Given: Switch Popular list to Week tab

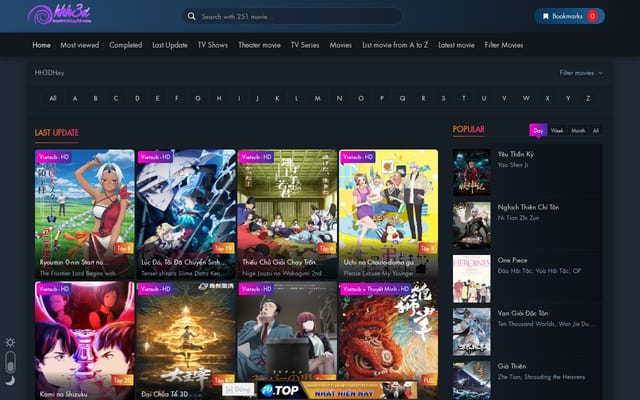Looking at the screenshot, I should point(557,131).
